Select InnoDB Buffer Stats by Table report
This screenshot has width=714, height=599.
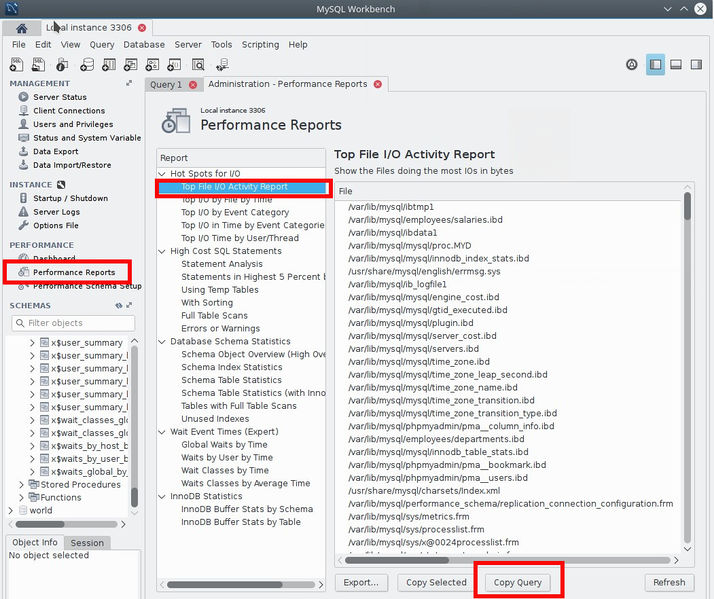click(x=241, y=522)
